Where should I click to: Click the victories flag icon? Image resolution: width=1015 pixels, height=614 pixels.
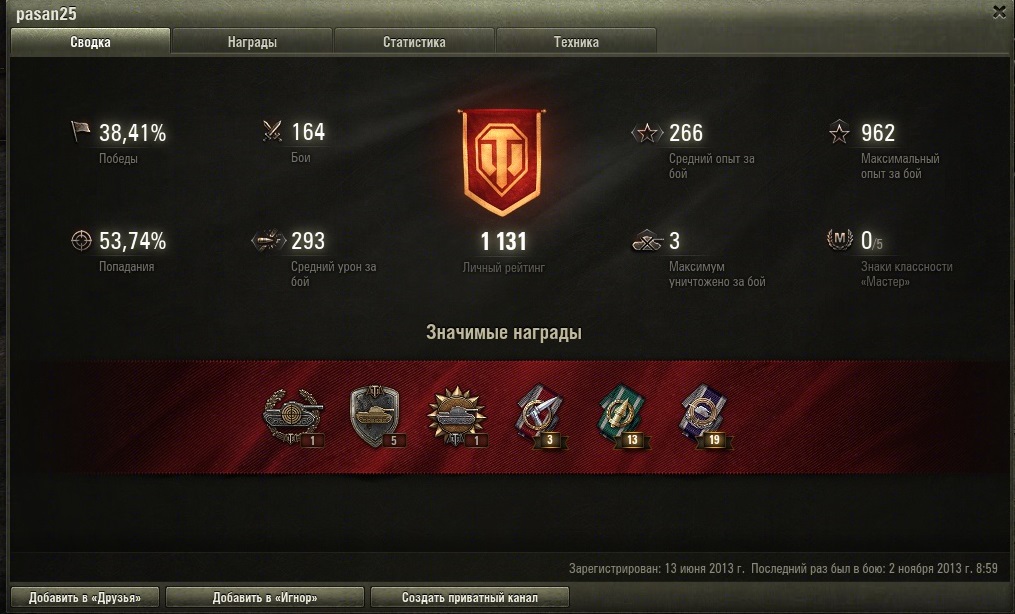[x=80, y=131]
